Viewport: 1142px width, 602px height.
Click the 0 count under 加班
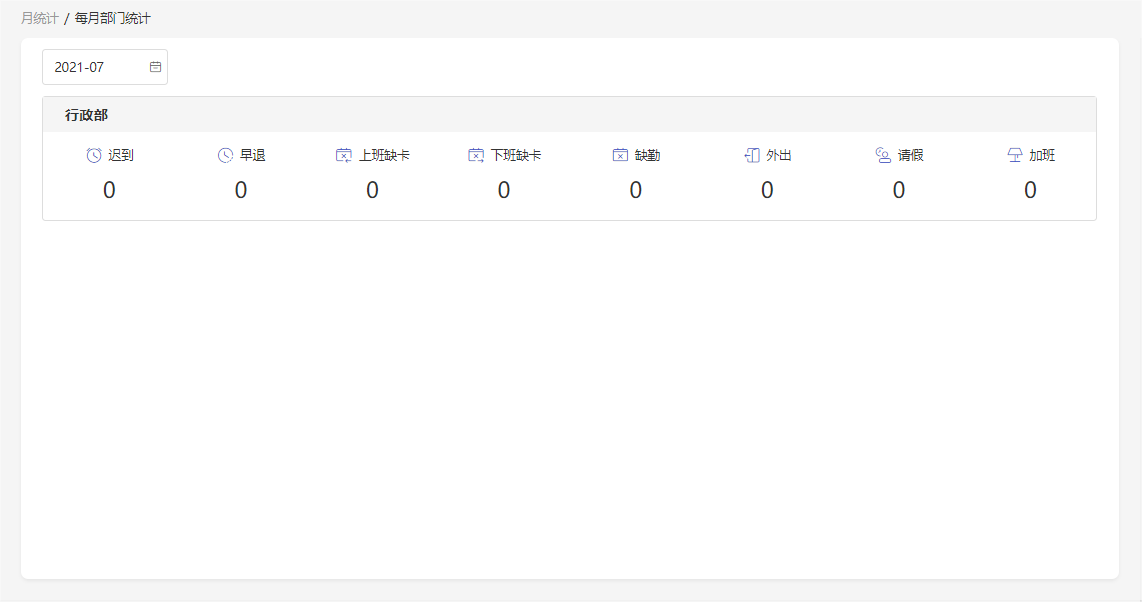point(1031,190)
